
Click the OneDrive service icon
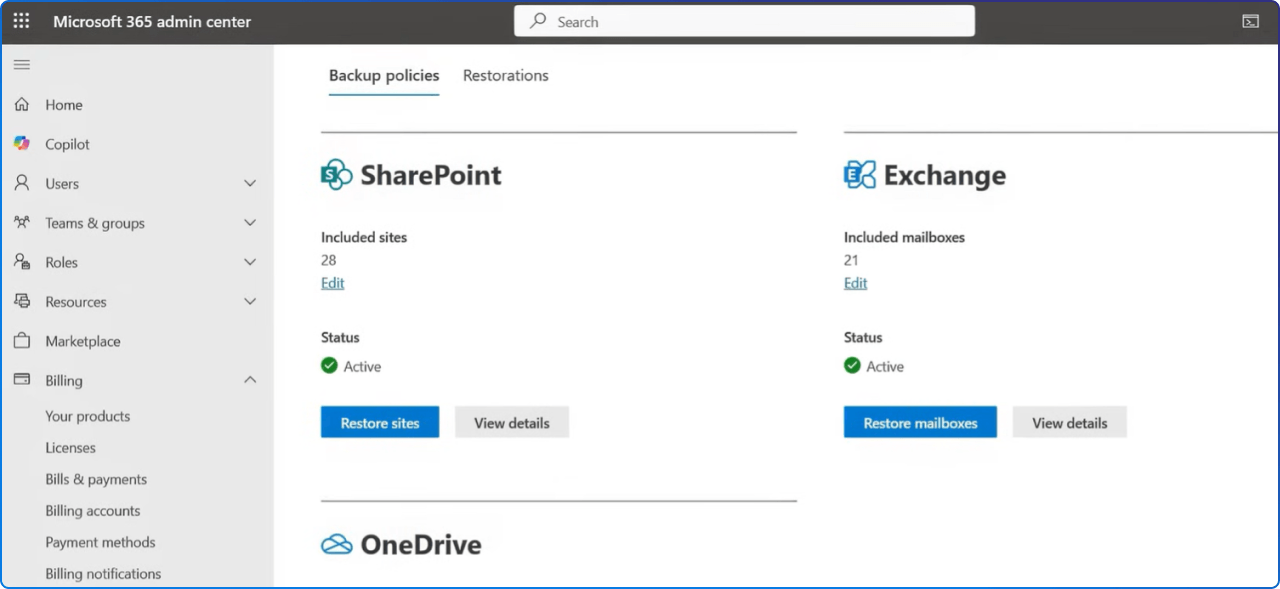pyautogui.click(x=335, y=544)
